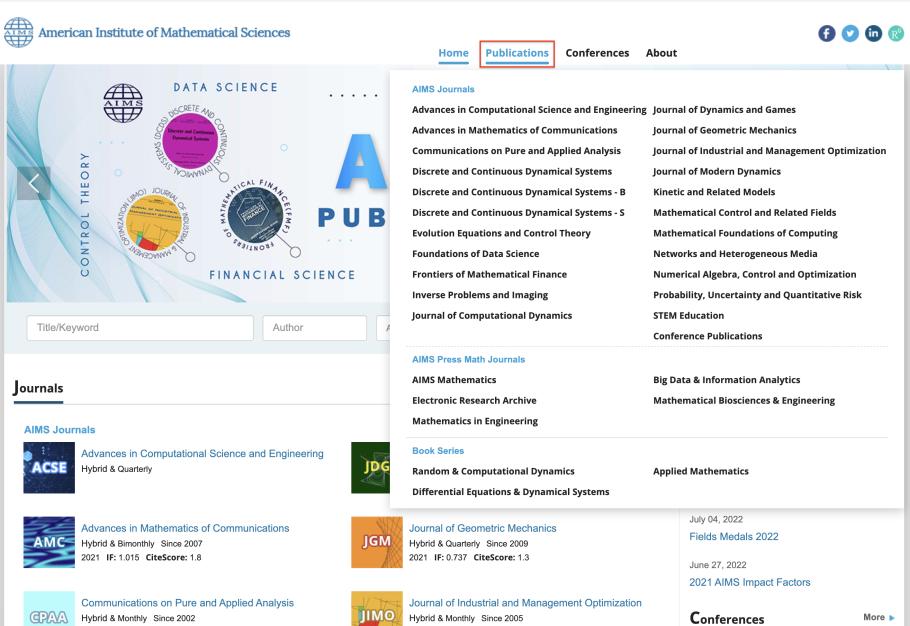Click the previous slide arrow on the banner
The image size is (910, 626).
coord(34,183)
